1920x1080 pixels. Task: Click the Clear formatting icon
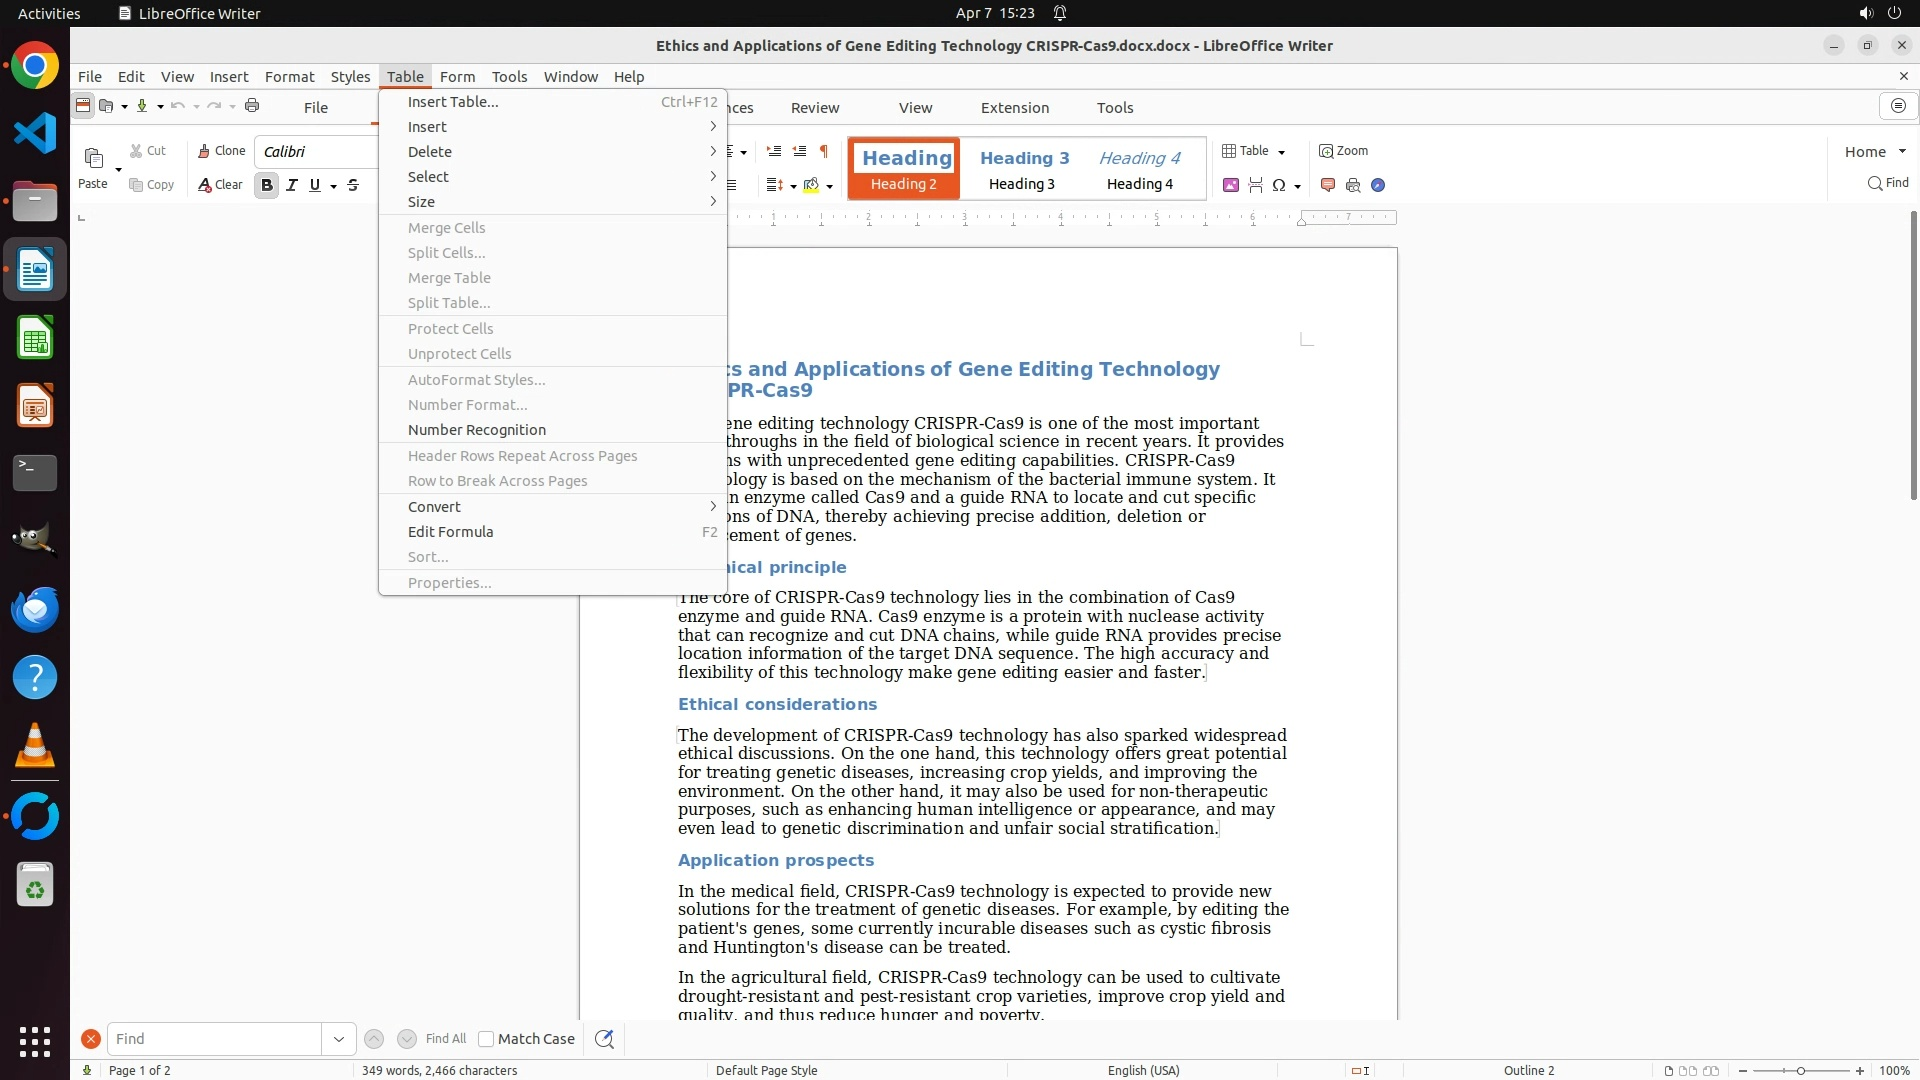(x=220, y=185)
